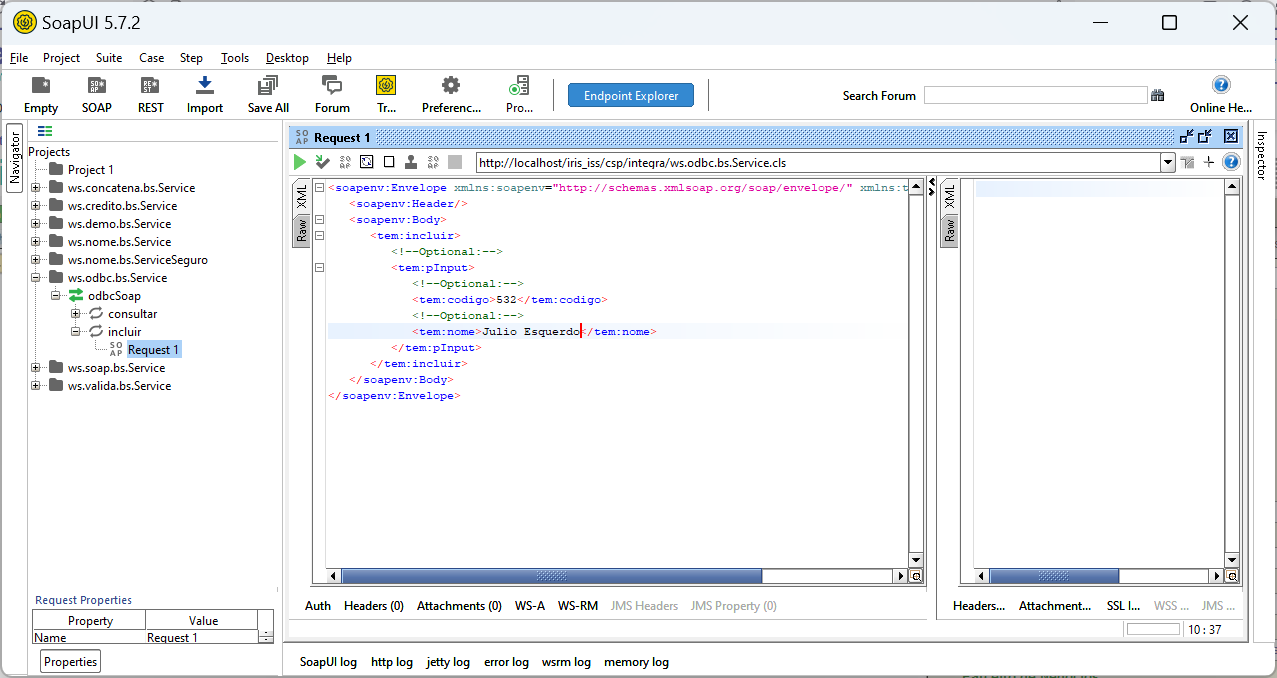The width and height of the screenshot is (1277, 678).
Task: Open the endpoint URL dropdown arrow
Action: pyautogui.click(x=1167, y=162)
